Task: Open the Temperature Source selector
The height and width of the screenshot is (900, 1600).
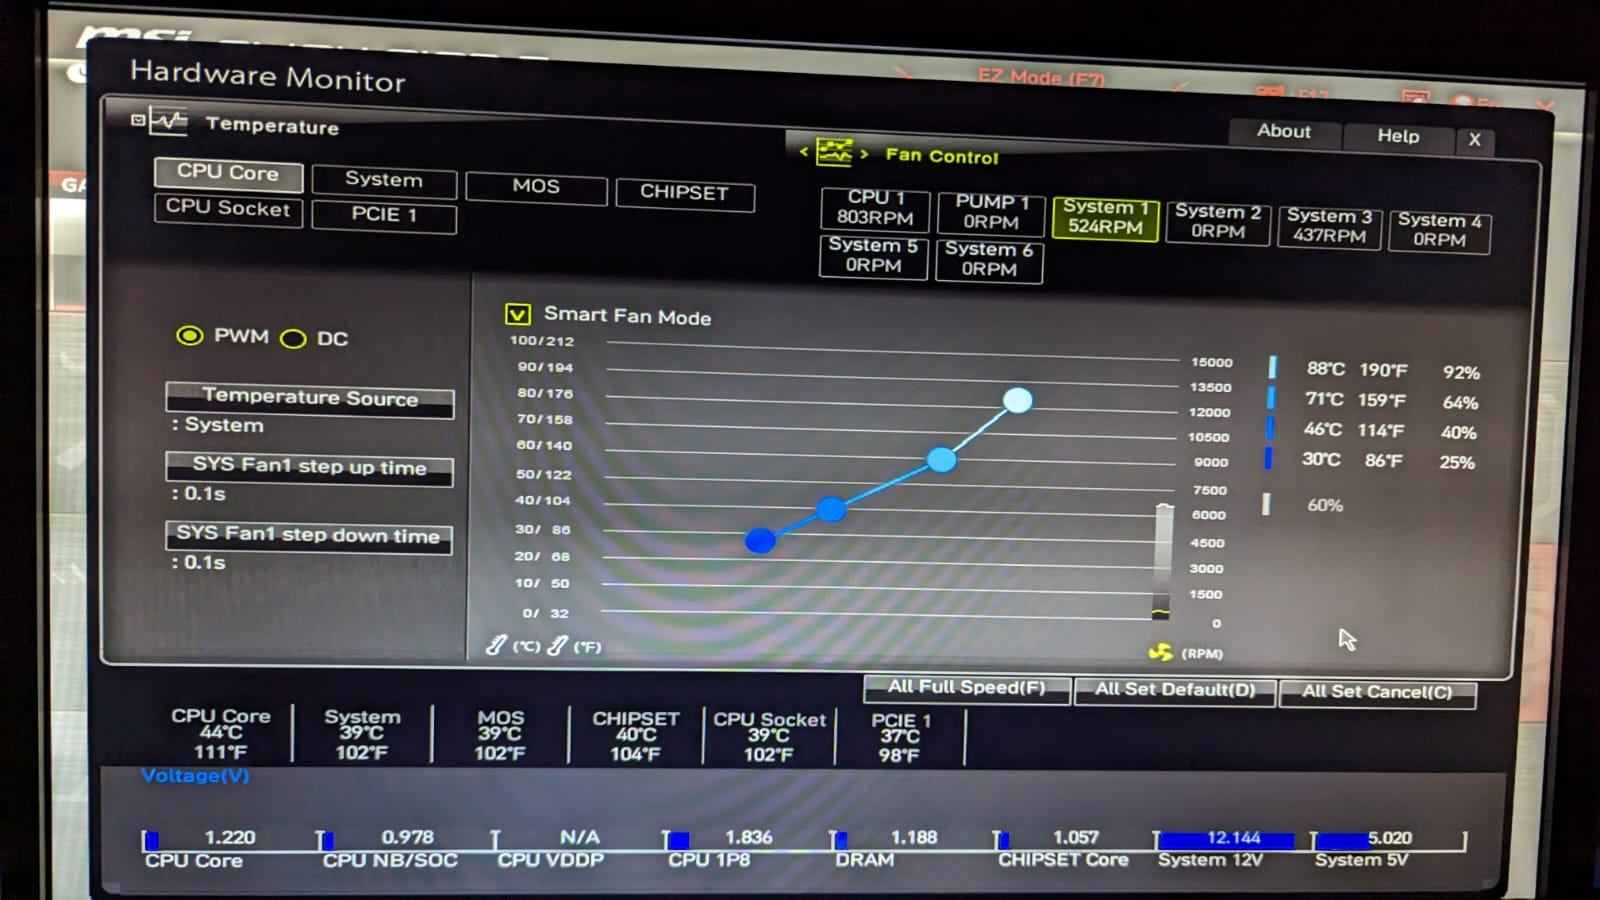Action: point(310,399)
